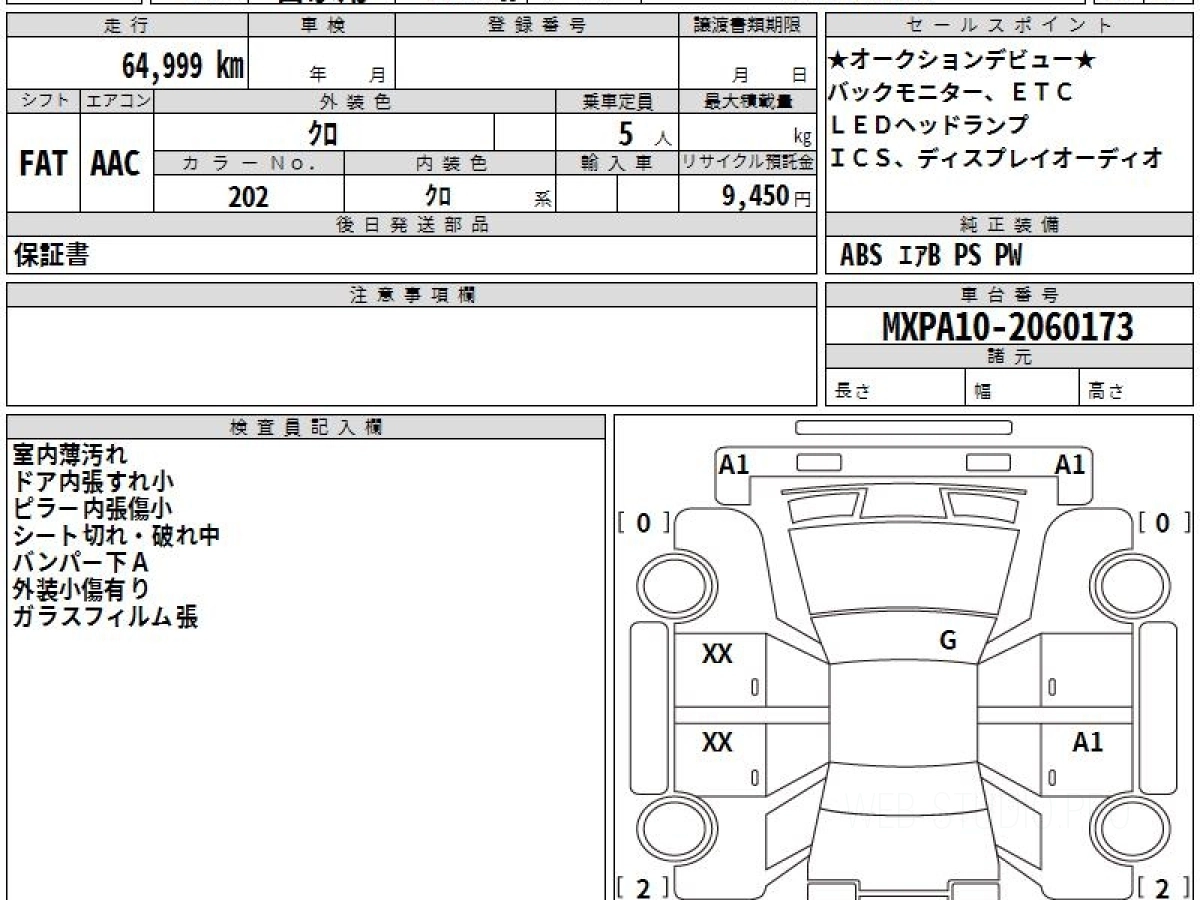The width and height of the screenshot is (1200, 900).
Task: Select the ICS、ディスプレイオーディオ line
Action: [x=996, y=157]
